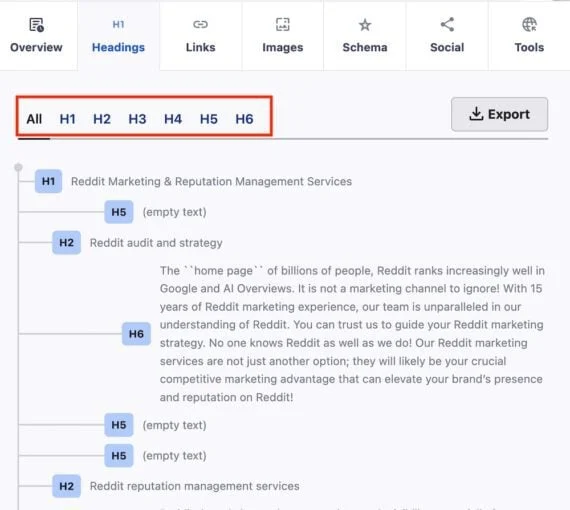Screen dimensions: 570x510
Task: Filter headings by H2
Action: [102, 119]
